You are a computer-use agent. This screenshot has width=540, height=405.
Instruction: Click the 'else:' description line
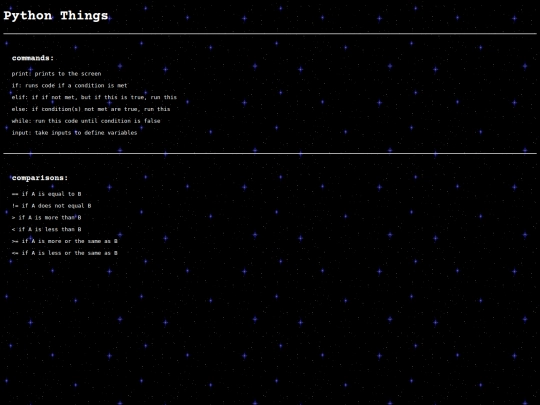click(91, 109)
